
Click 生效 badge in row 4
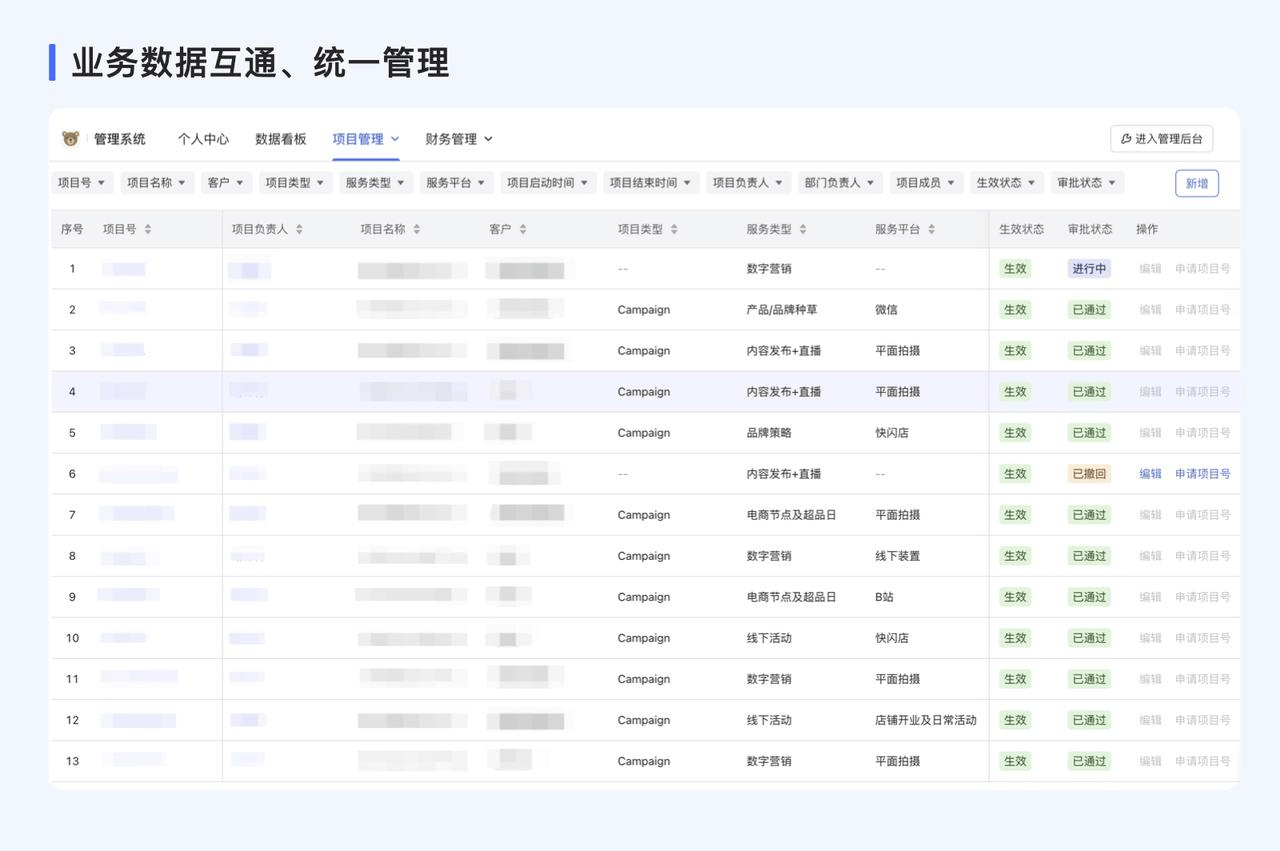point(1015,392)
